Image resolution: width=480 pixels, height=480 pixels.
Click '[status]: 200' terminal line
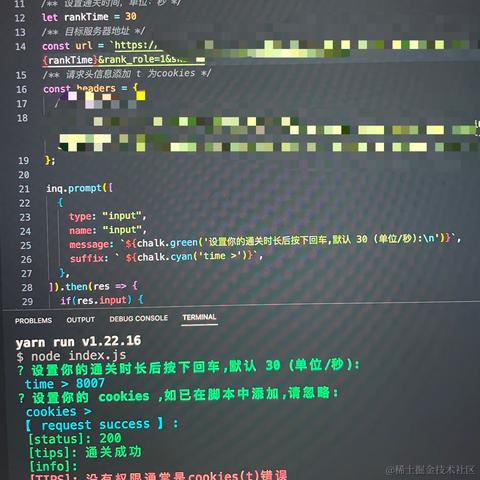(x=75, y=439)
